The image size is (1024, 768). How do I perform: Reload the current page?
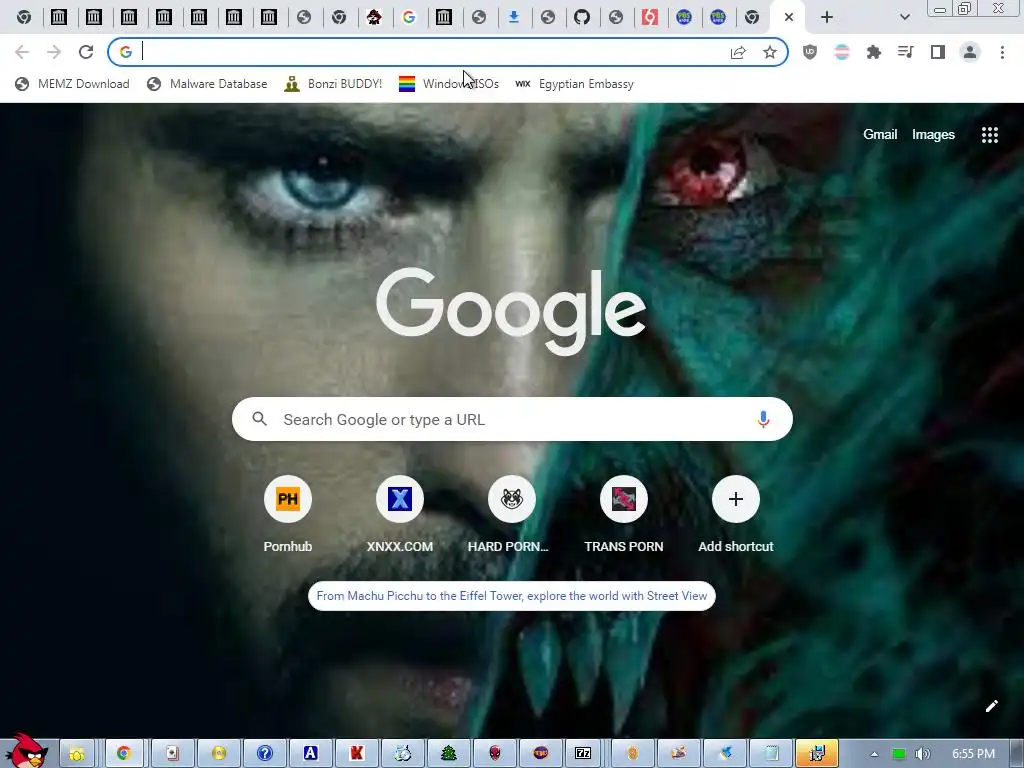(86, 52)
